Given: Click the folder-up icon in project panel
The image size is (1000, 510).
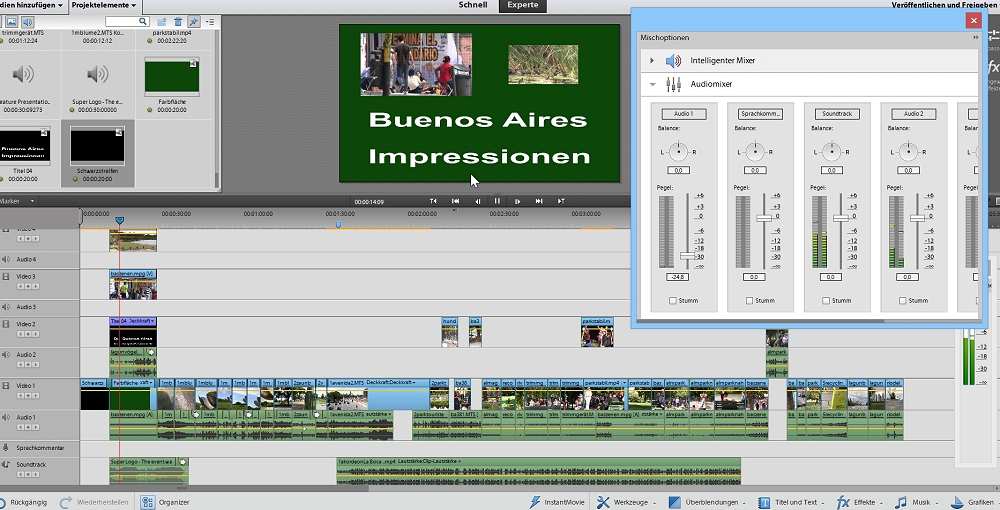Looking at the screenshot, I should 161,22.
